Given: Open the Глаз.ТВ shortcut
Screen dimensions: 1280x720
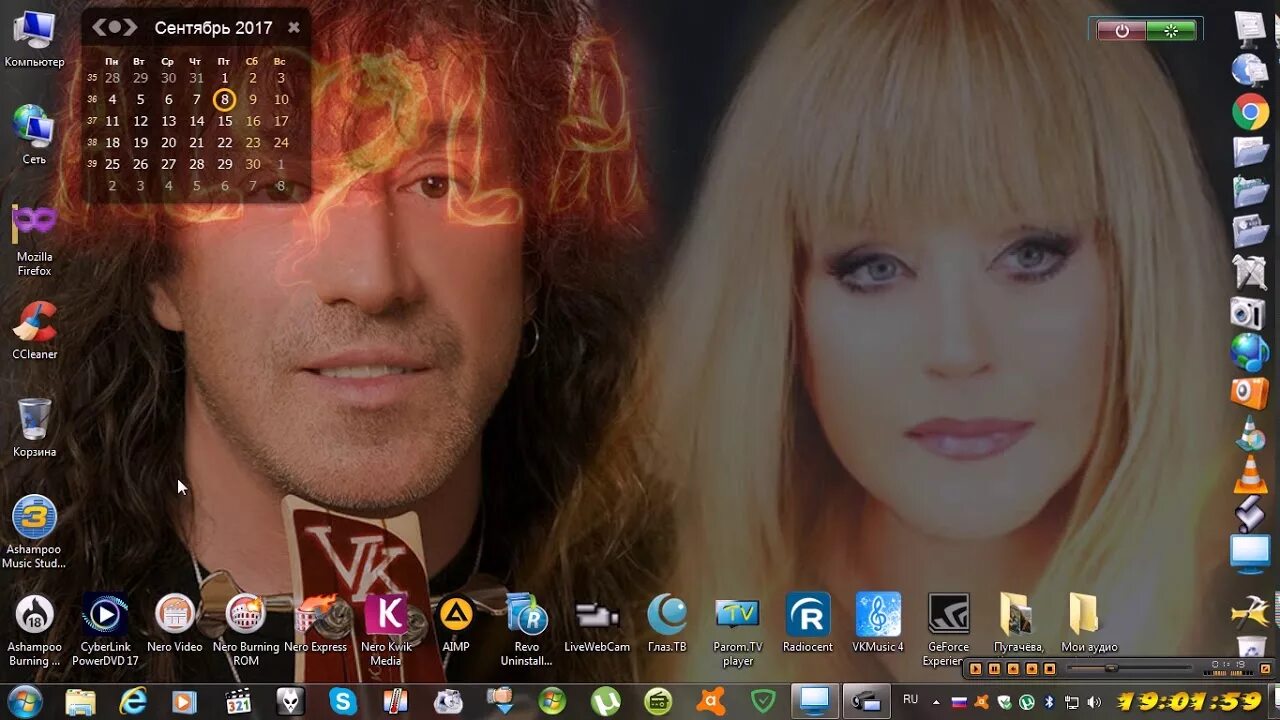Looking at the screenshot, I should (667, 624).
